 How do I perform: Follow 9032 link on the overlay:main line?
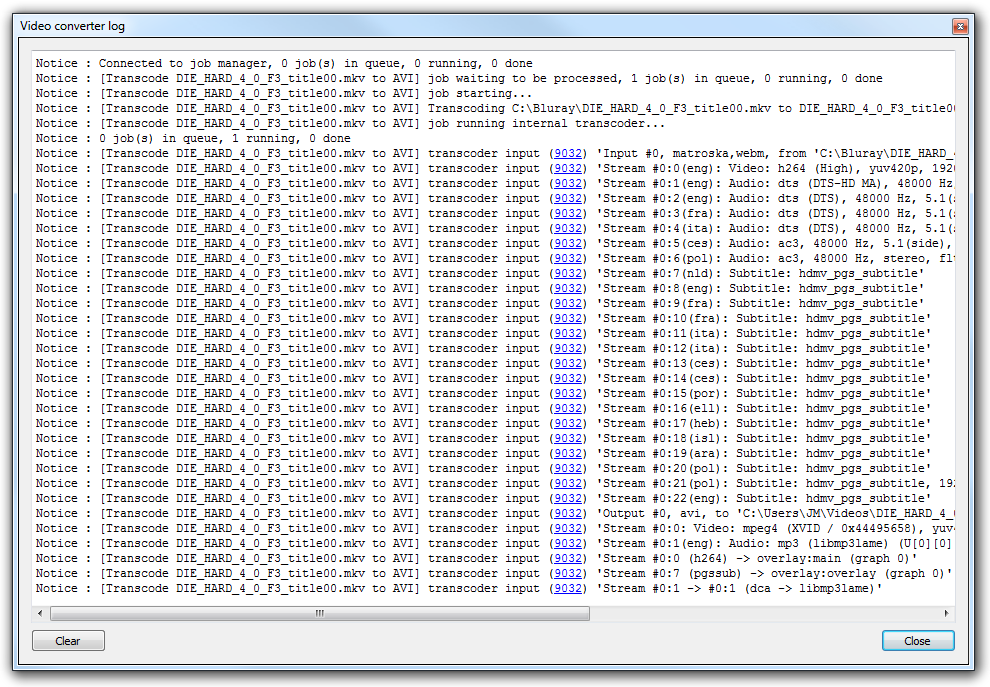click(x=569, y=558)
